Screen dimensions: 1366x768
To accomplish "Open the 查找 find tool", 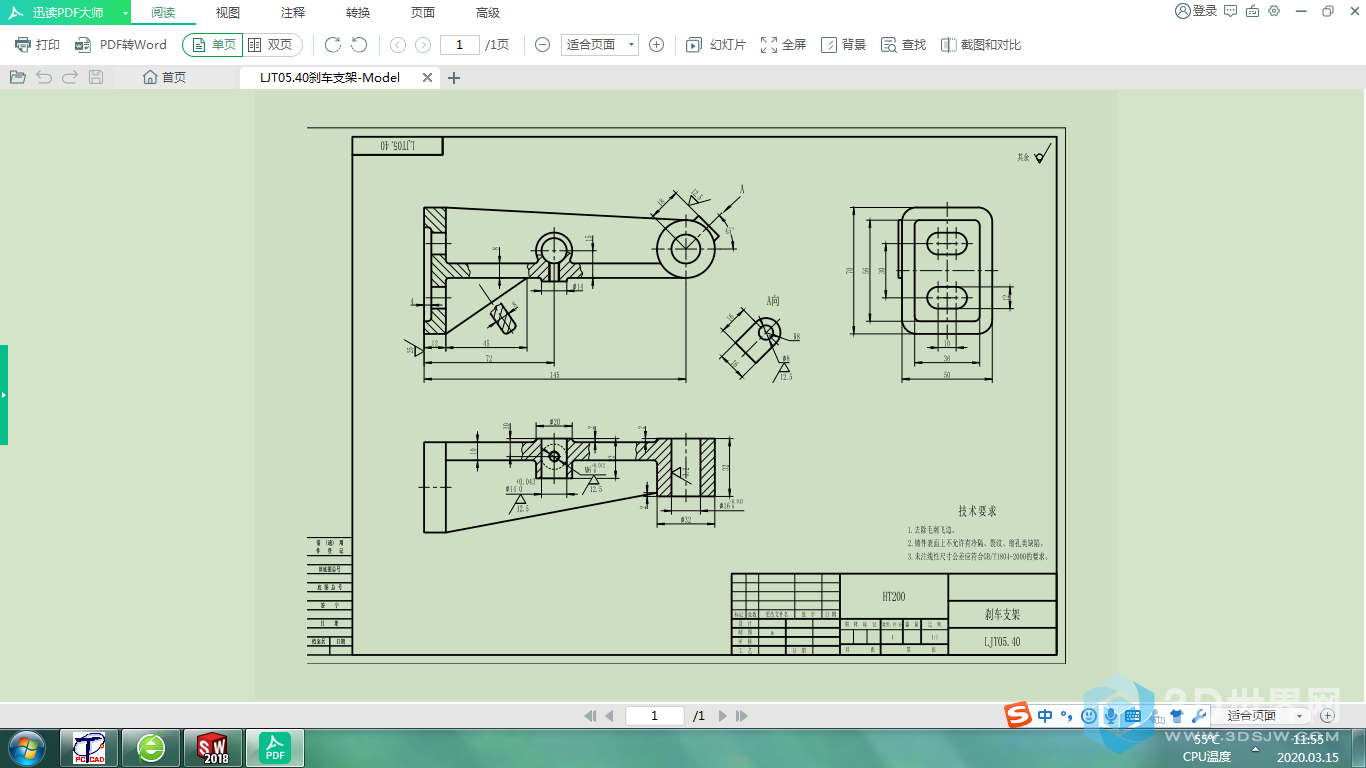I will pyautogui.click(x=903, y=45).
